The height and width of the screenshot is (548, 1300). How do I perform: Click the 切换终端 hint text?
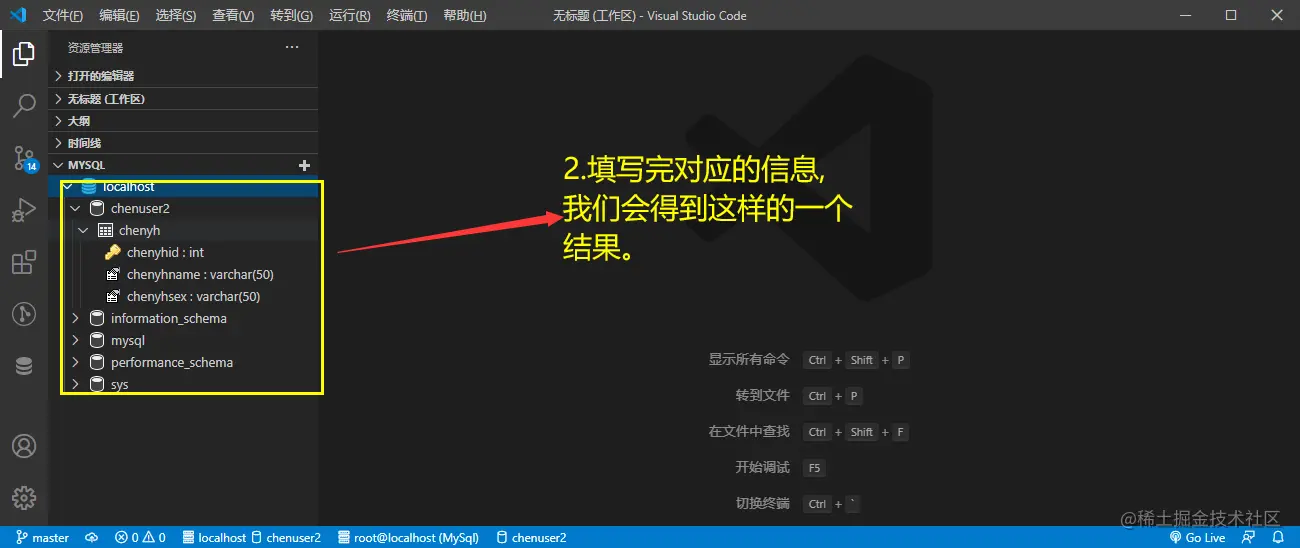(x=762, y=504)
